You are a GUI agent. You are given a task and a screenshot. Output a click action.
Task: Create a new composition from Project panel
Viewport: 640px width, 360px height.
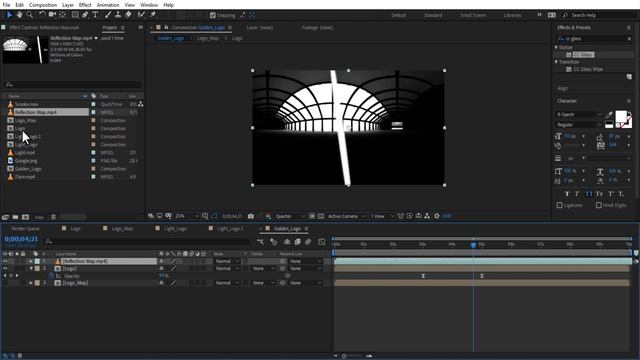25,217
